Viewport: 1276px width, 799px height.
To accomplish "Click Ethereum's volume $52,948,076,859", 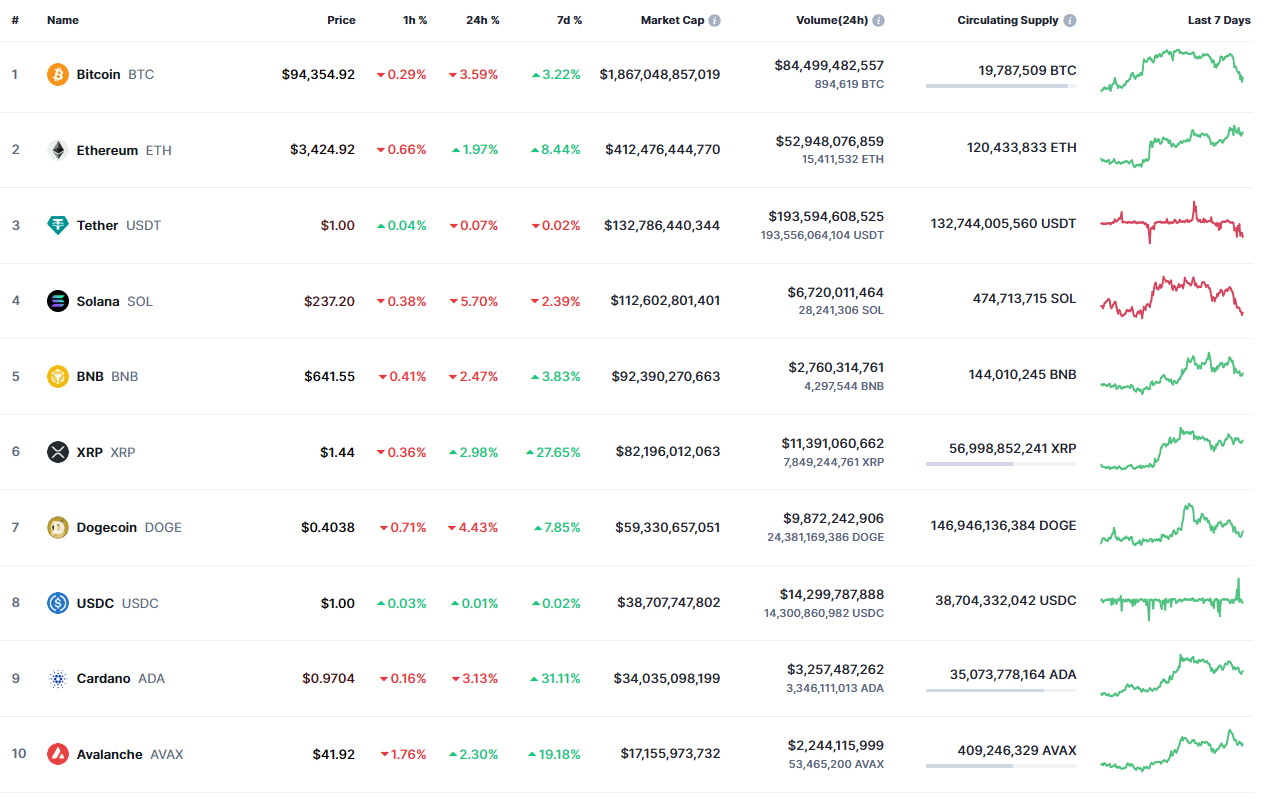I will [830, 141].
